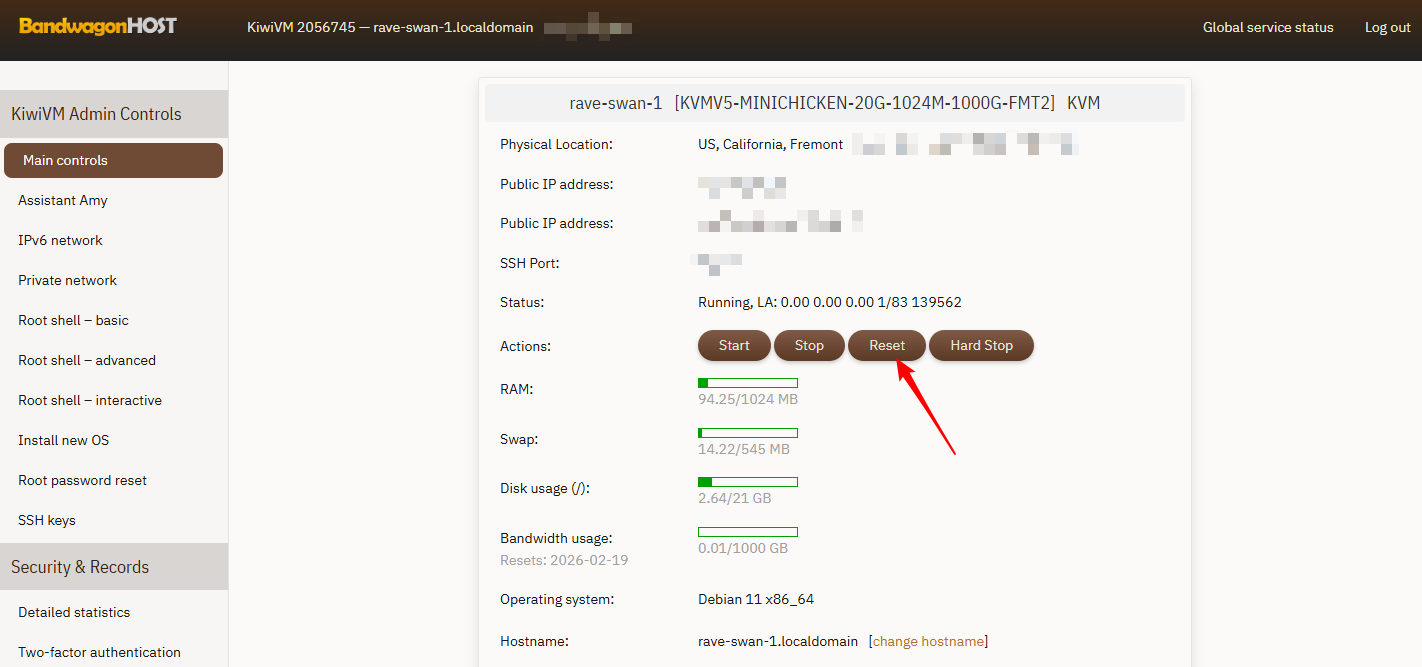Open Root shell – advanced
The height and width of the screenshot is (667, 1422).
tap(87, 360)
